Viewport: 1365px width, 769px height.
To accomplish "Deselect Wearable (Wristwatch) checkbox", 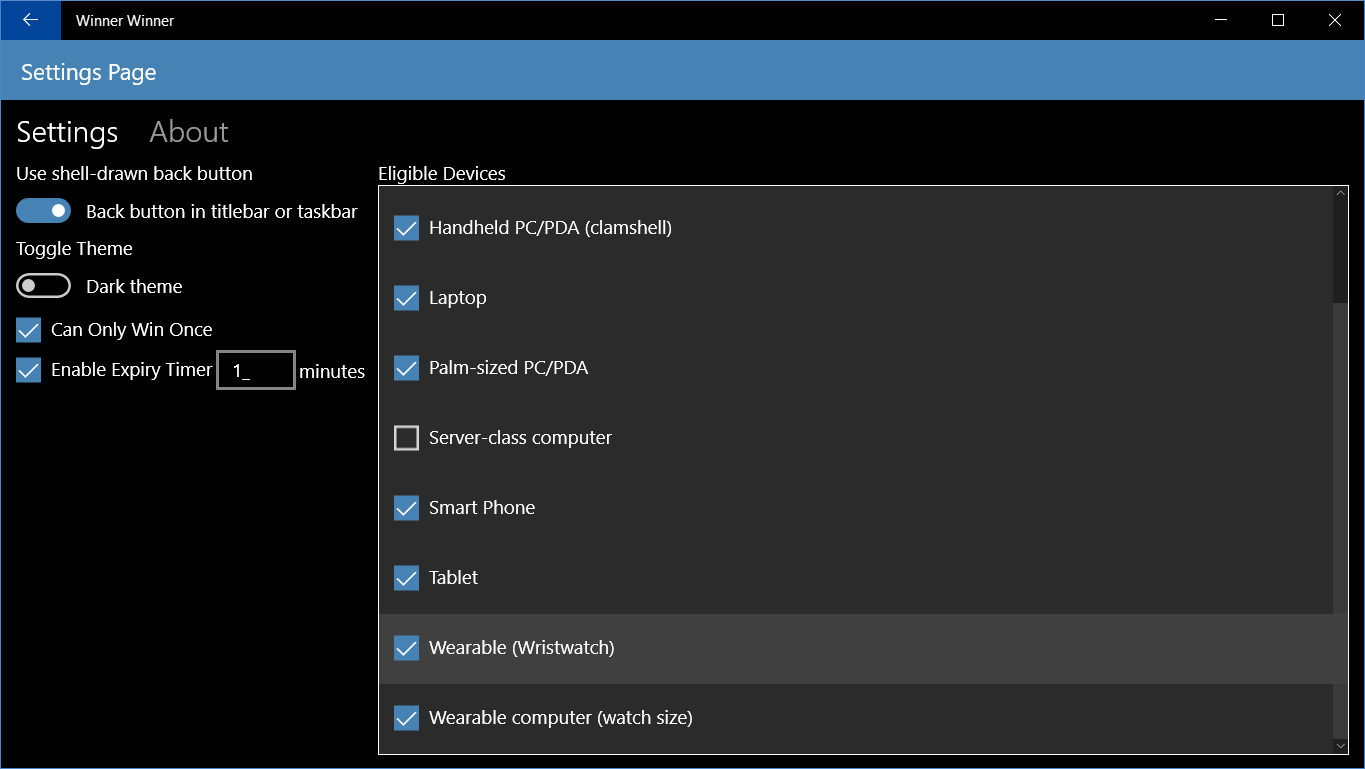I will (x=406, y=648).
